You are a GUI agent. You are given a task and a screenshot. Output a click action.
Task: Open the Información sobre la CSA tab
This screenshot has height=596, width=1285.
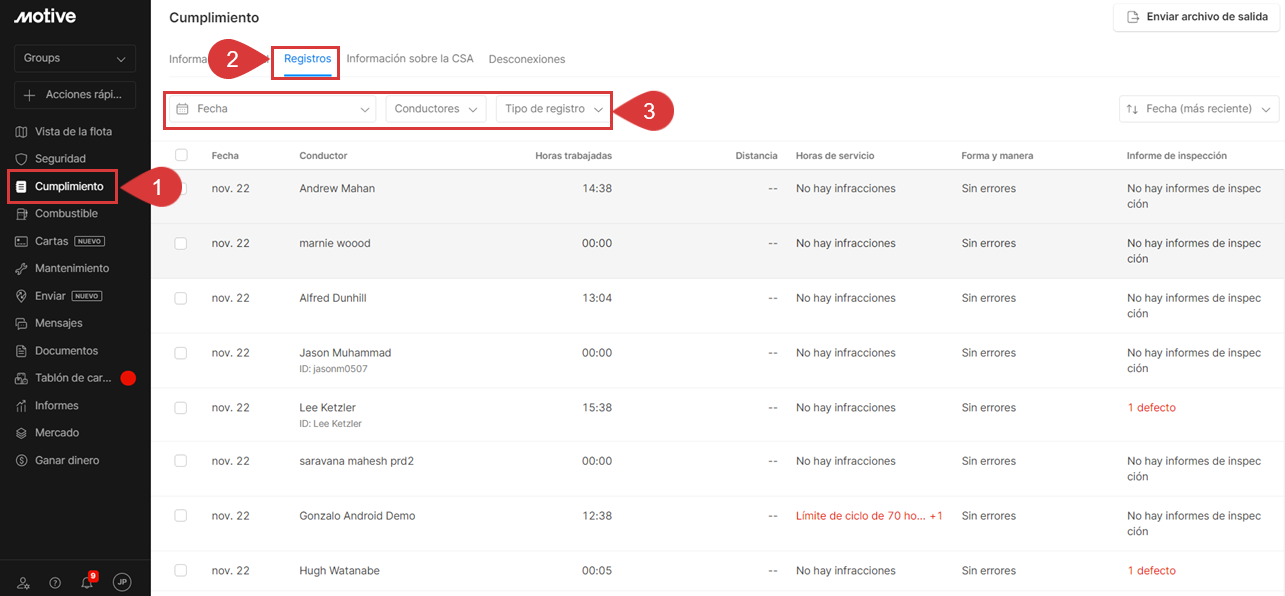click(x=409, y=59)
